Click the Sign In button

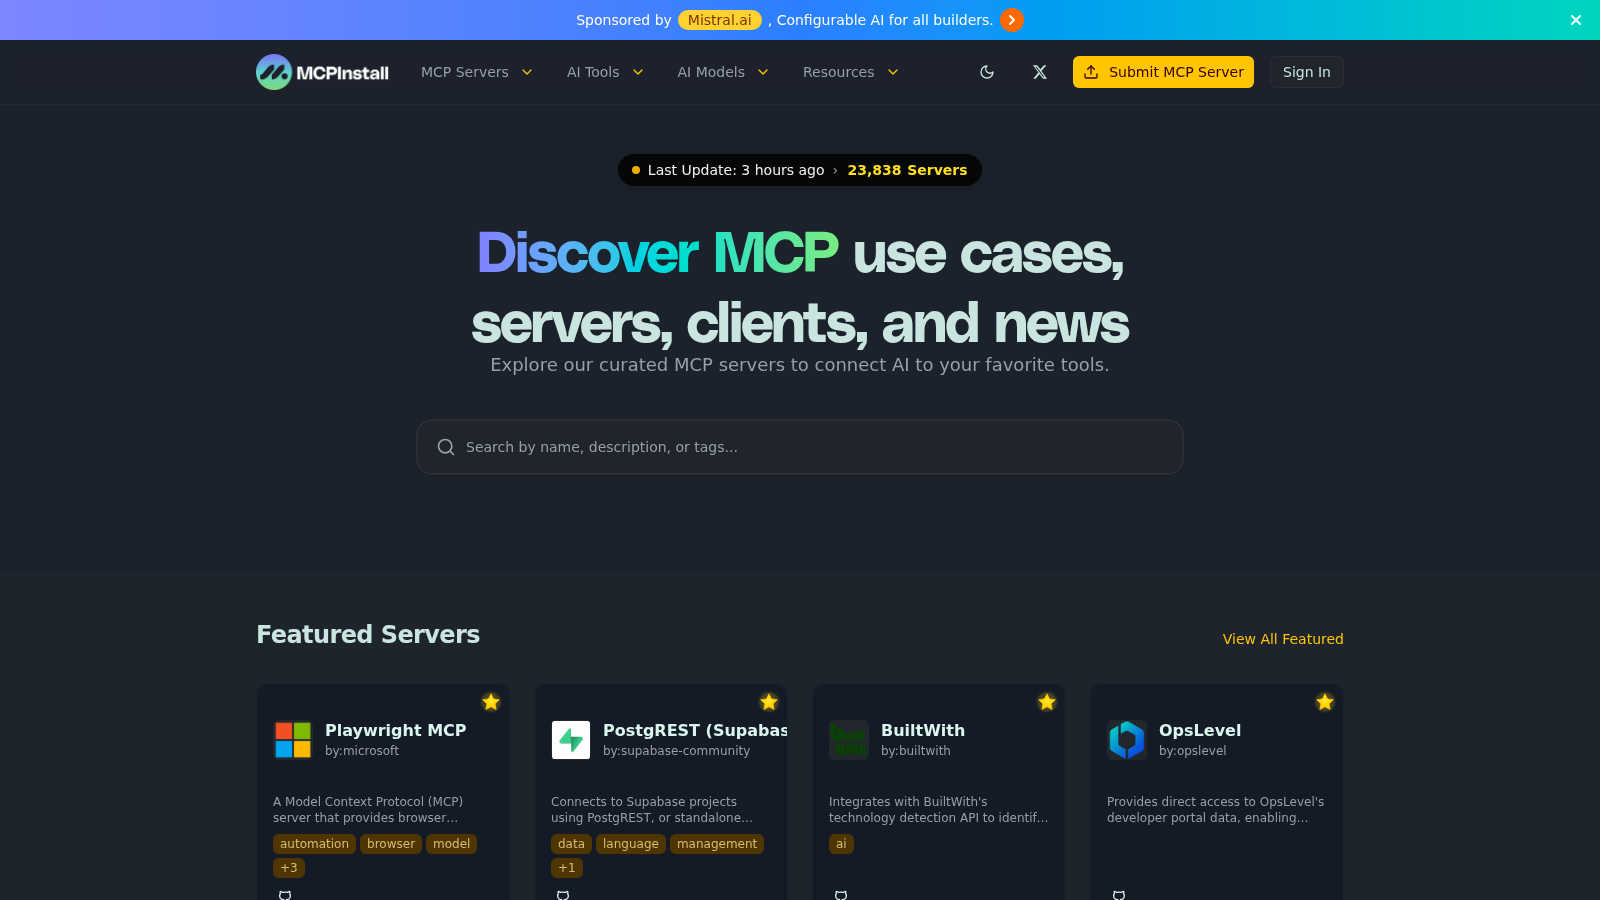point(1306,72)
